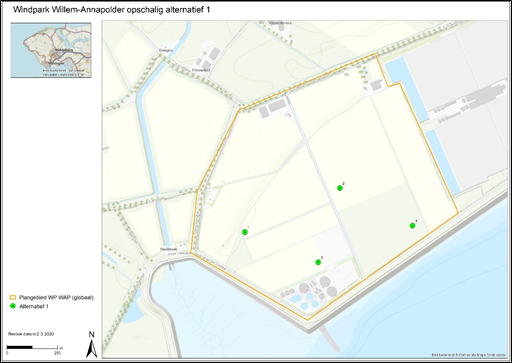
Task: Select wind turbine marker number 2
Action: tap(340, 188)
